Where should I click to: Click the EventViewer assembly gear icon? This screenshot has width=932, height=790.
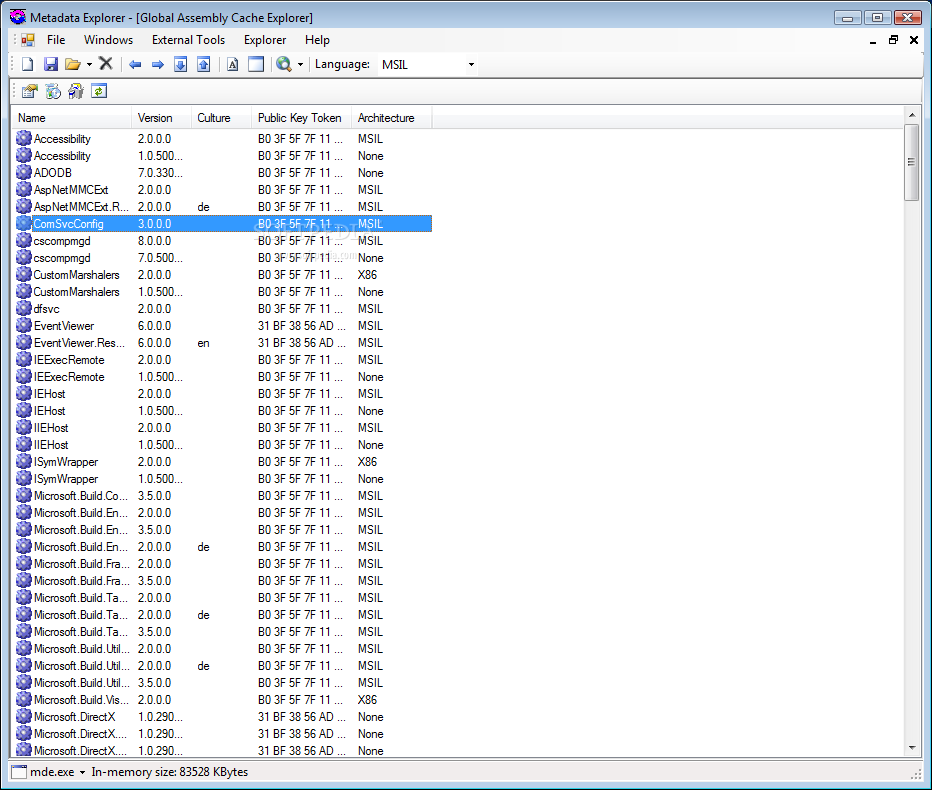24,326
